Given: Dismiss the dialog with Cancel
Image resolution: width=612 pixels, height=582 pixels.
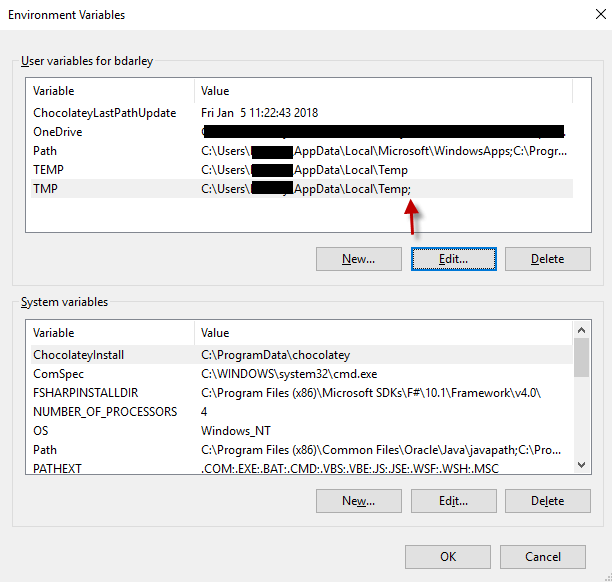Looking at the screenshot, I should tap(542, 556).
